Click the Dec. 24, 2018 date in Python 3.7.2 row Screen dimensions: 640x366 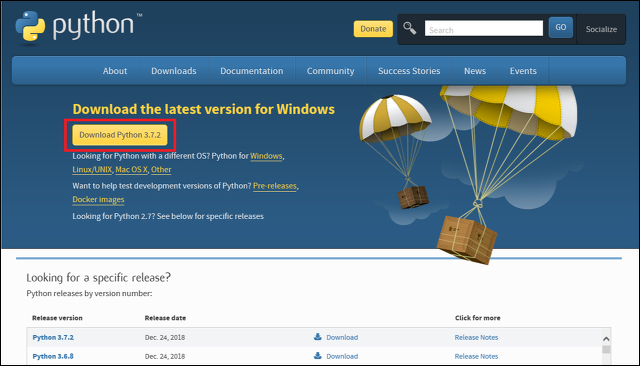[165, 337]
